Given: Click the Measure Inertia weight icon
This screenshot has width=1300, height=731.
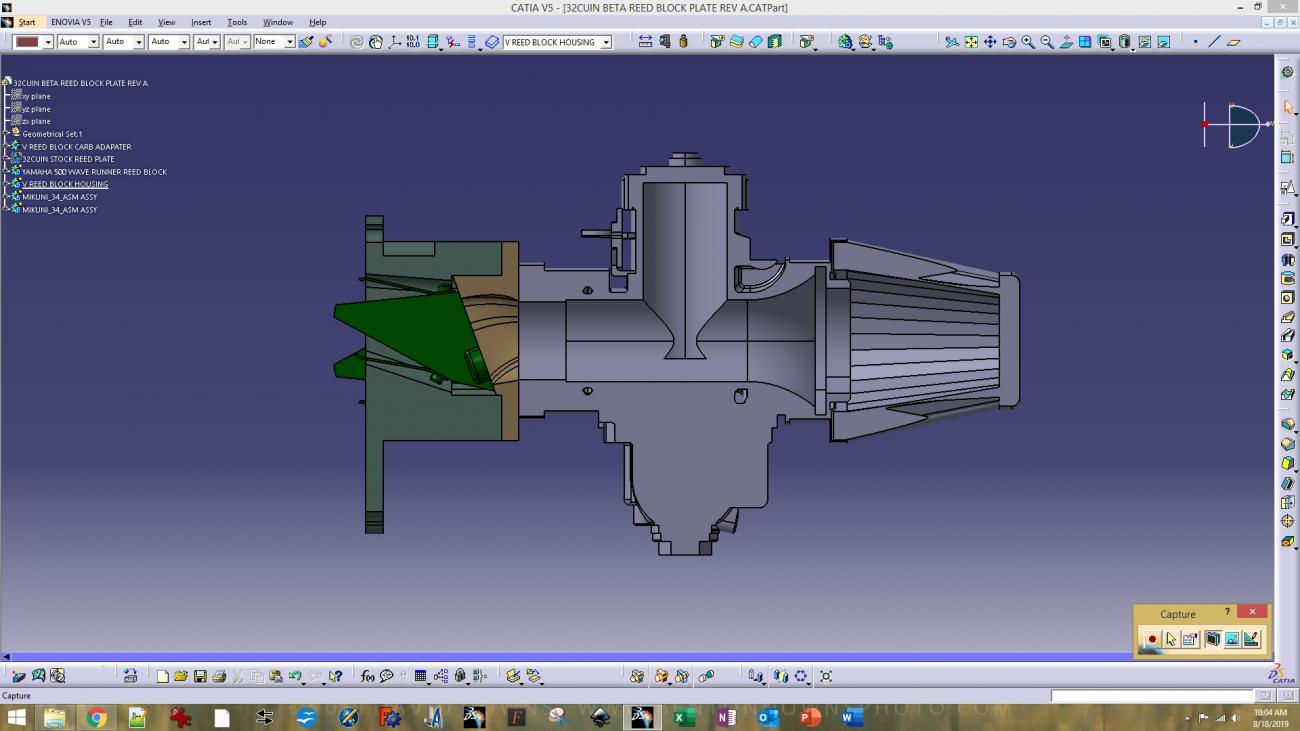Looking at the screenshot, I should 683,42.
